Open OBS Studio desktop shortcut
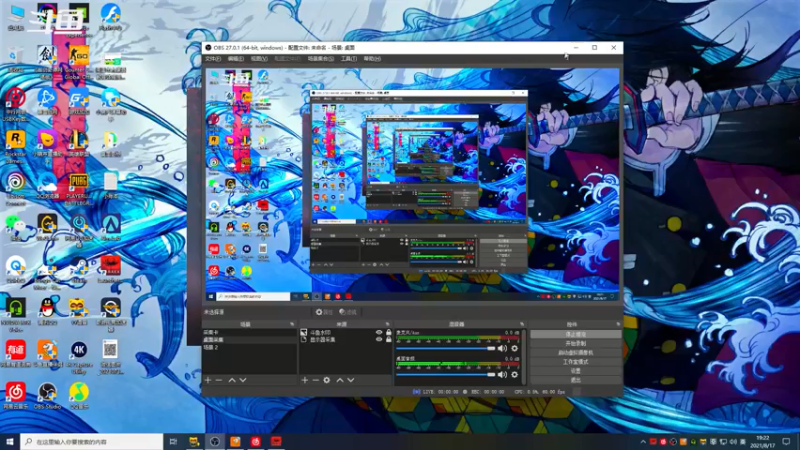 (47, 396)
